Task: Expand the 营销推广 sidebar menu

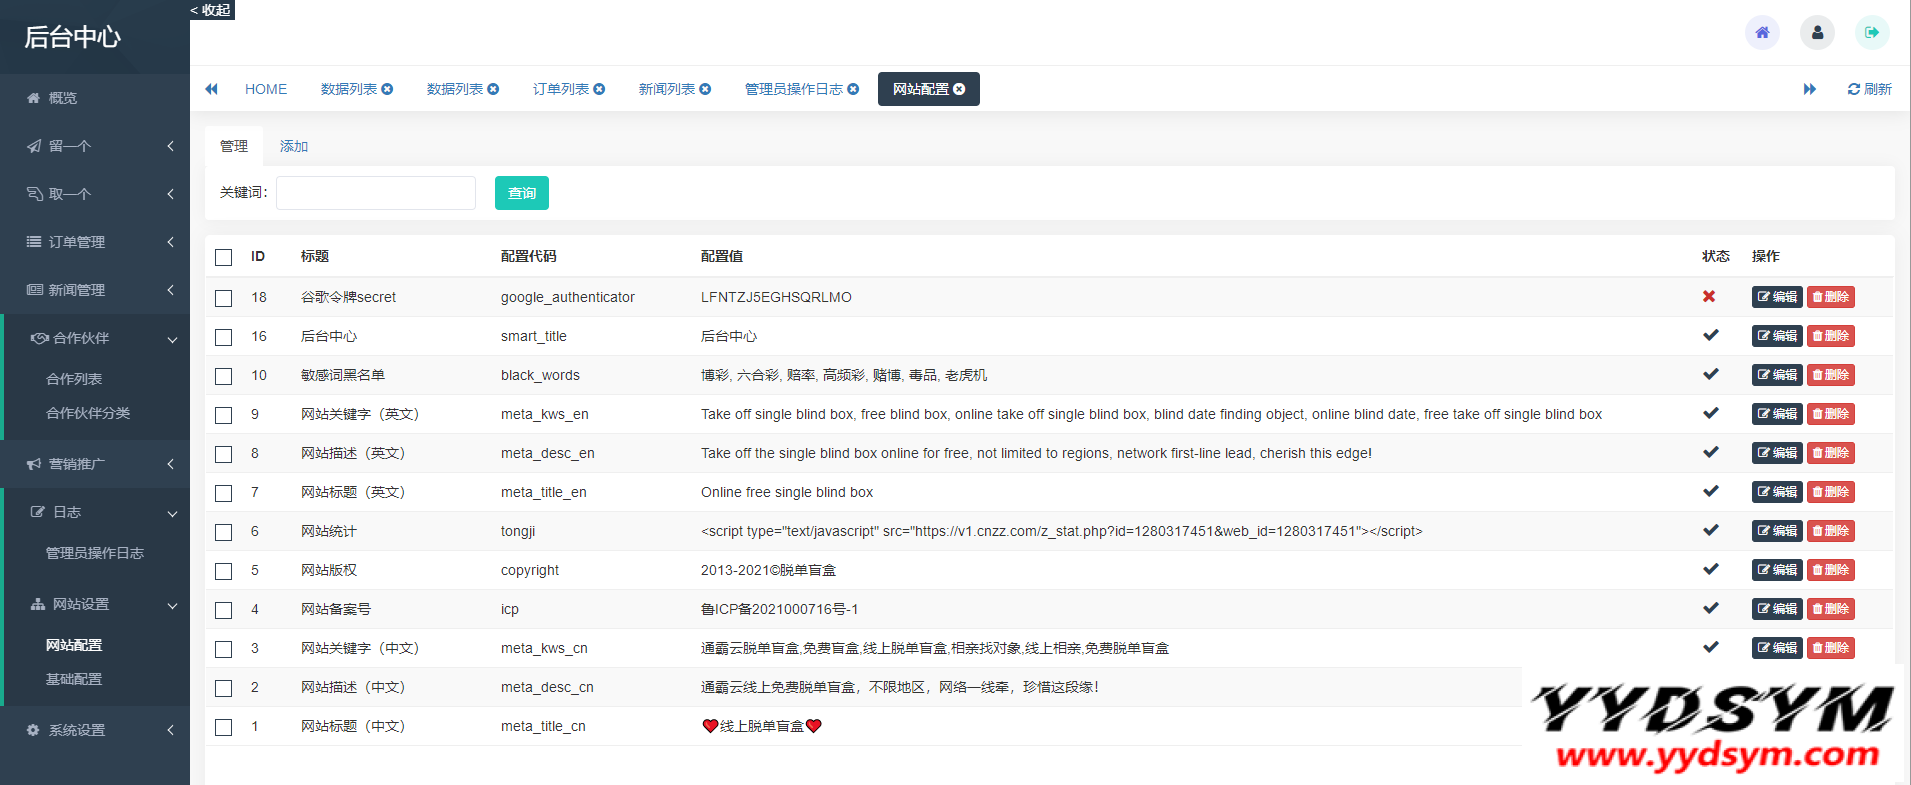Action: [x=95, y=464]
